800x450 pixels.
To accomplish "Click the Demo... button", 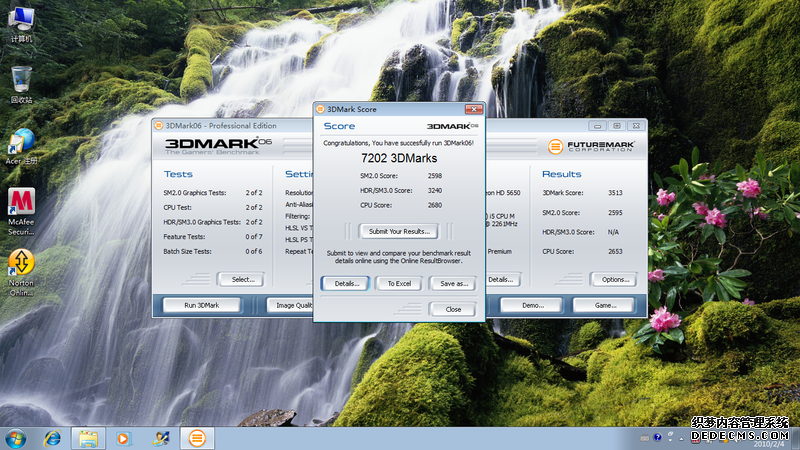I will point(532,305).
